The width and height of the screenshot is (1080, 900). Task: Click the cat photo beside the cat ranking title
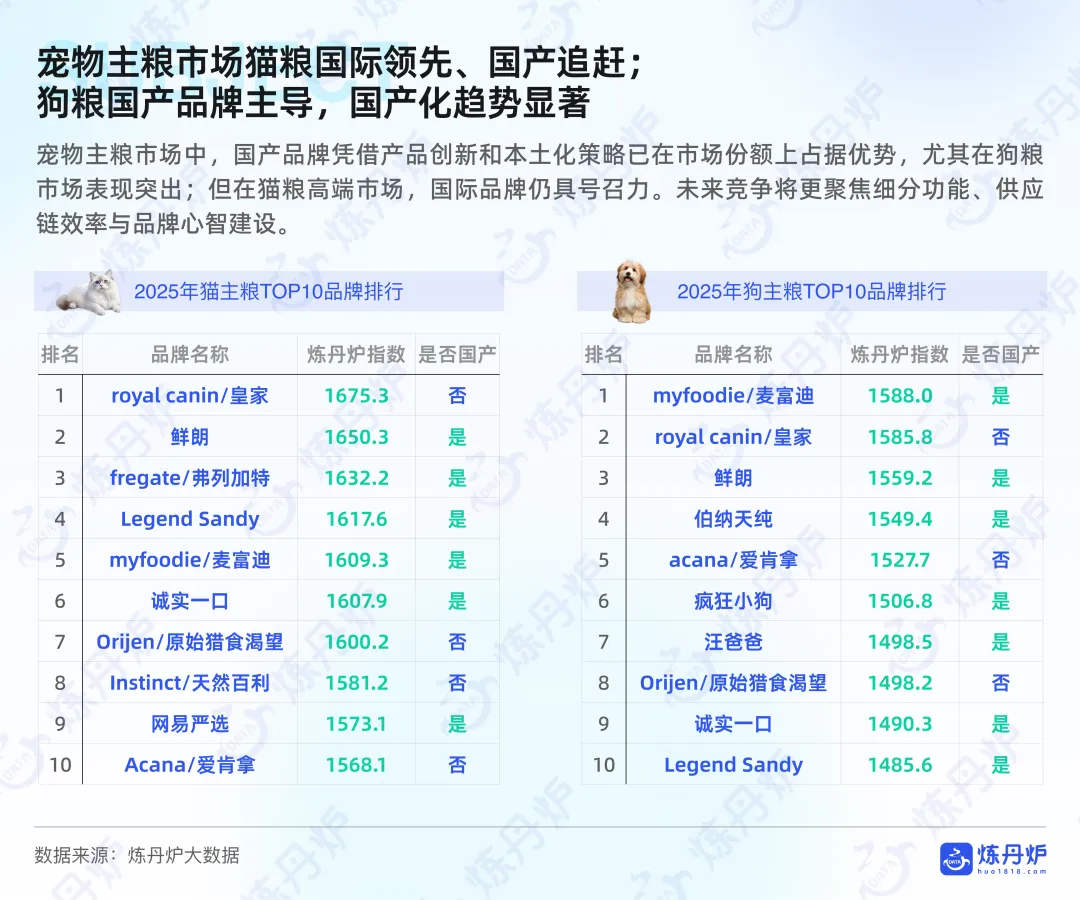(88, 292)
